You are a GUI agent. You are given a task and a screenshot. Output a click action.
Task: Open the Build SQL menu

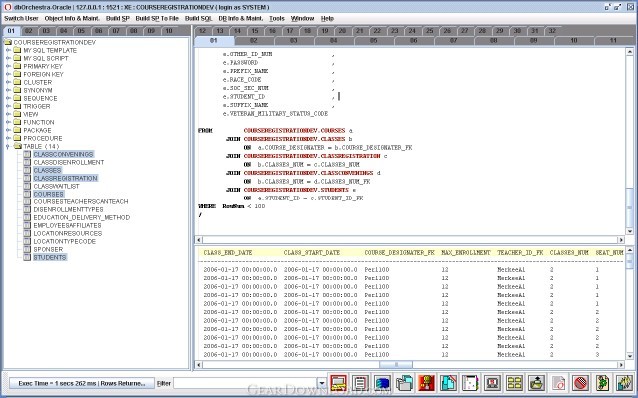tap(199, 18)
